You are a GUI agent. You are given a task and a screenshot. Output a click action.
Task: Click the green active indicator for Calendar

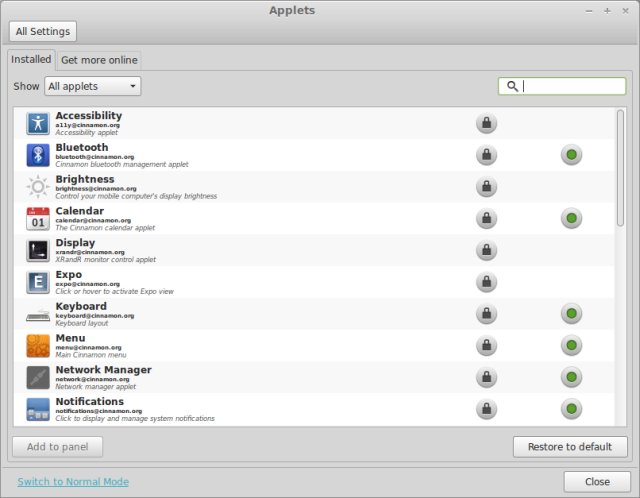[x=571, y=218]
